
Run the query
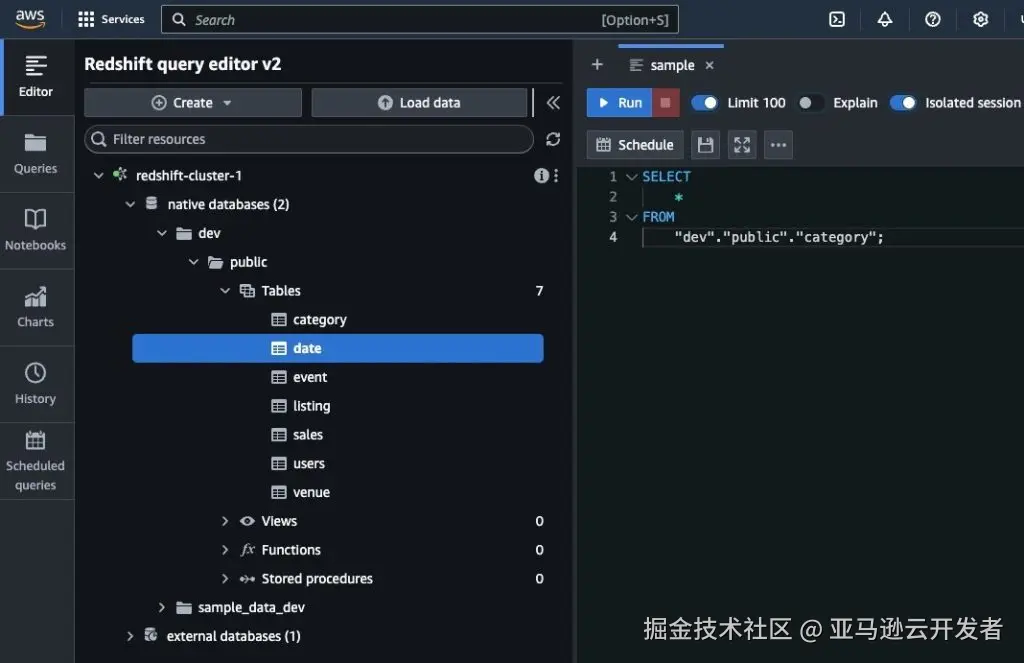pyautogui.click(x=619, y=103)
